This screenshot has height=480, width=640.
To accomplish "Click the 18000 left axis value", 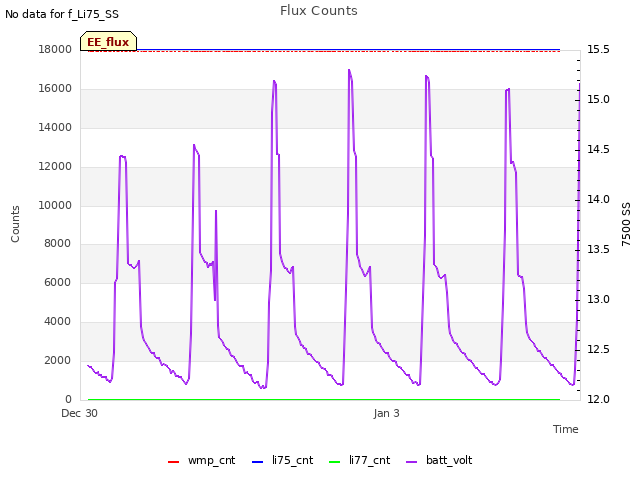I will coord(55,49).
